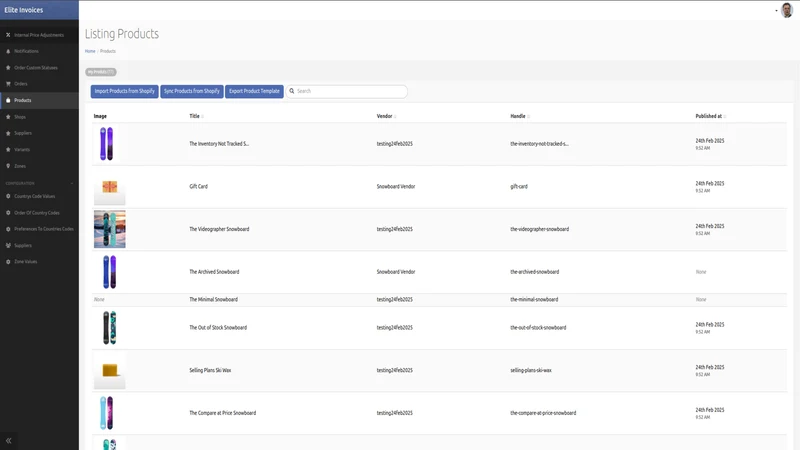Screen dimensions: 800x450
Task: Click 'The Out of Stock Snowboard' title
Action: tap(218, 328)
